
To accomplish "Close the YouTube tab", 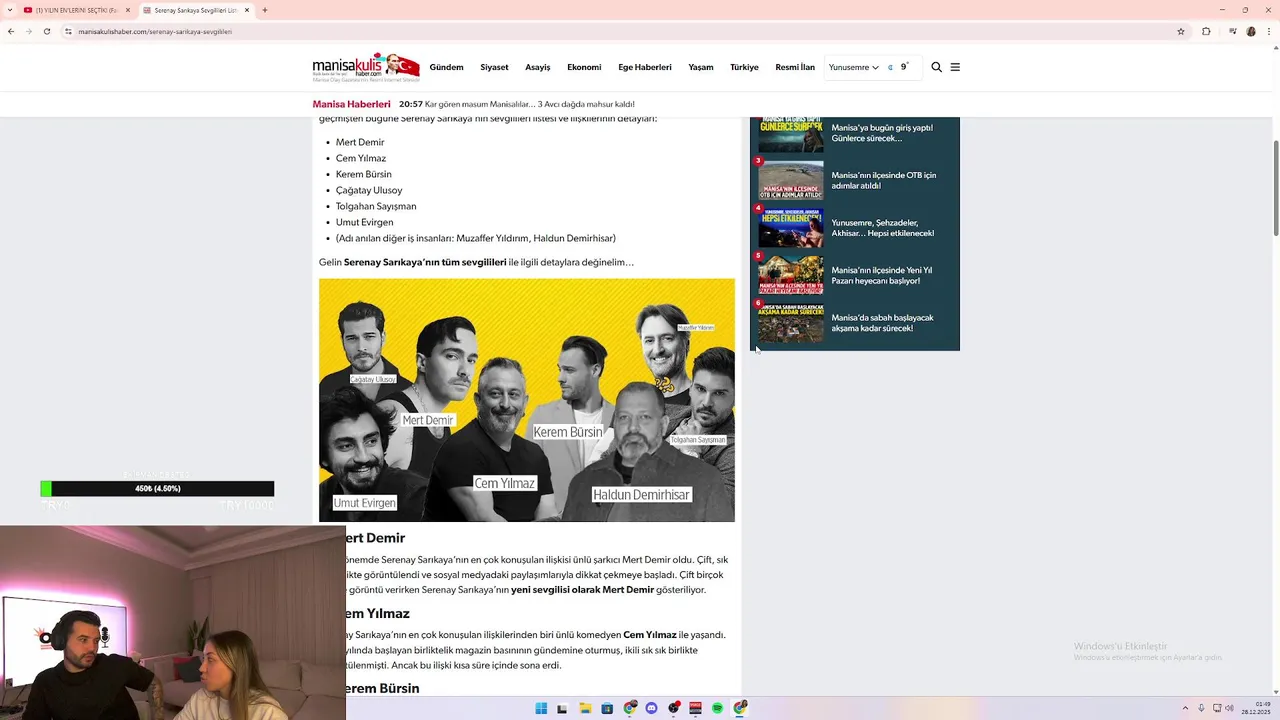I will (x=128, y=10).
